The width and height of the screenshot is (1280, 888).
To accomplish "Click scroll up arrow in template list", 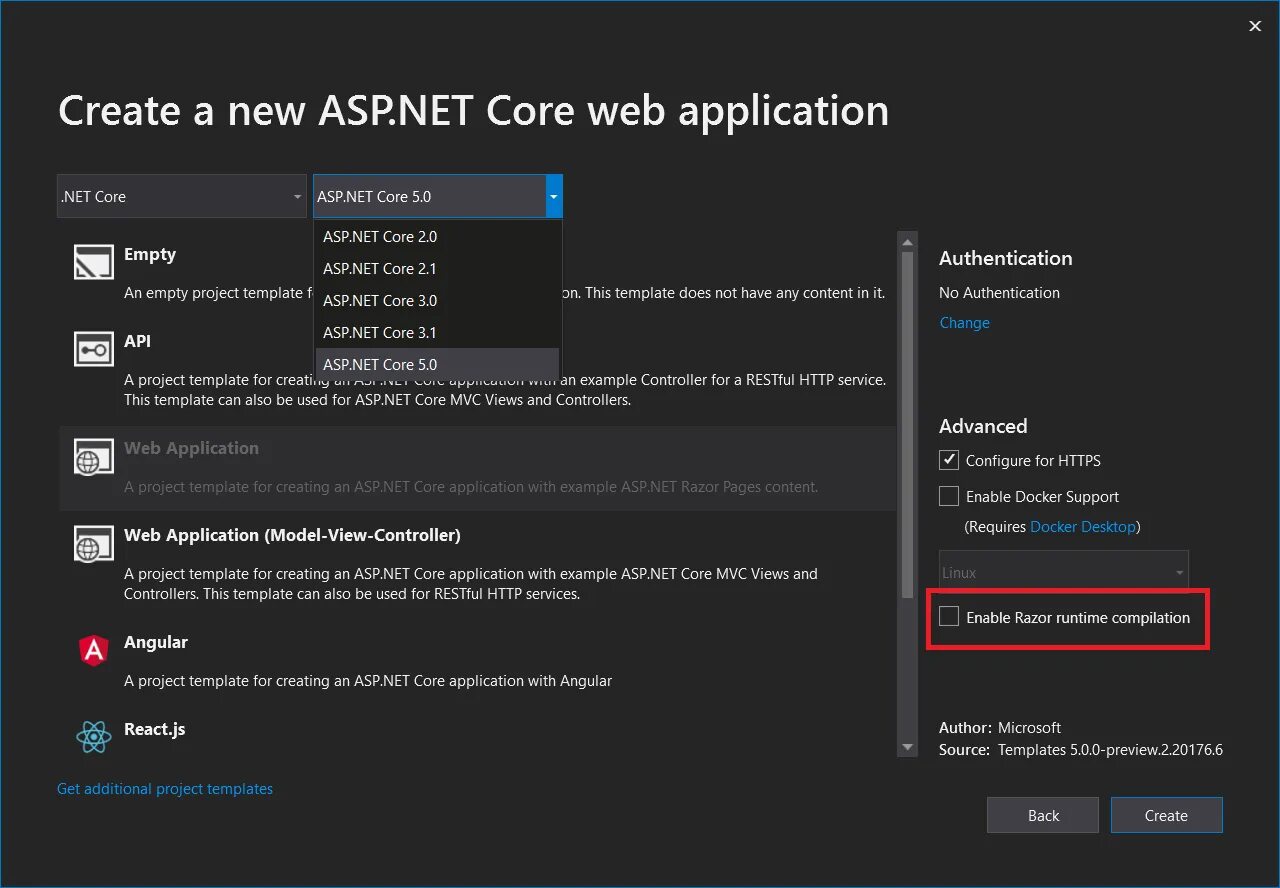I will point(908,242).
